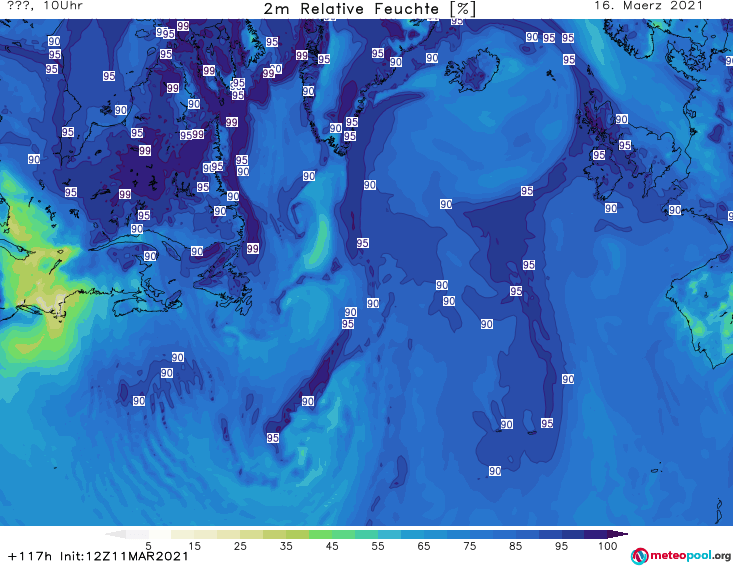Click the colorbar label '35'
Viewport: 733px width, 566px height.
286,546
